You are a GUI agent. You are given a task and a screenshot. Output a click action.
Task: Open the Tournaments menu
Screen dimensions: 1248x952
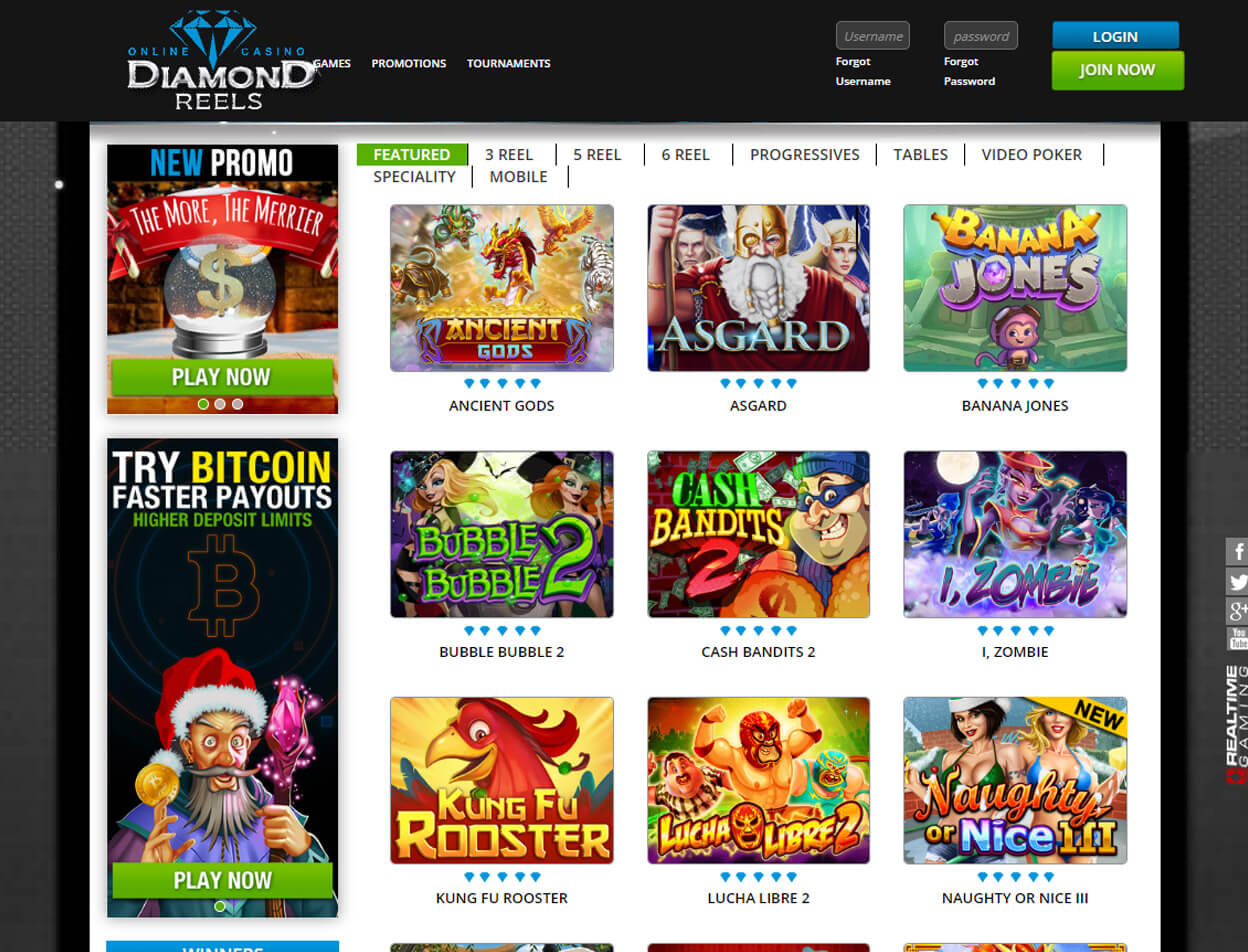click(509, 63)
